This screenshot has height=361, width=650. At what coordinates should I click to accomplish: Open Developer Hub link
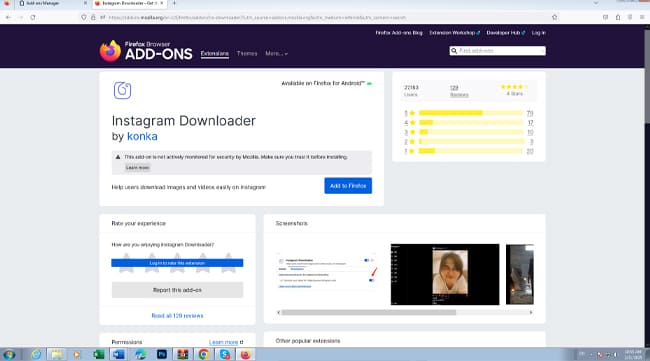point(506,33)
